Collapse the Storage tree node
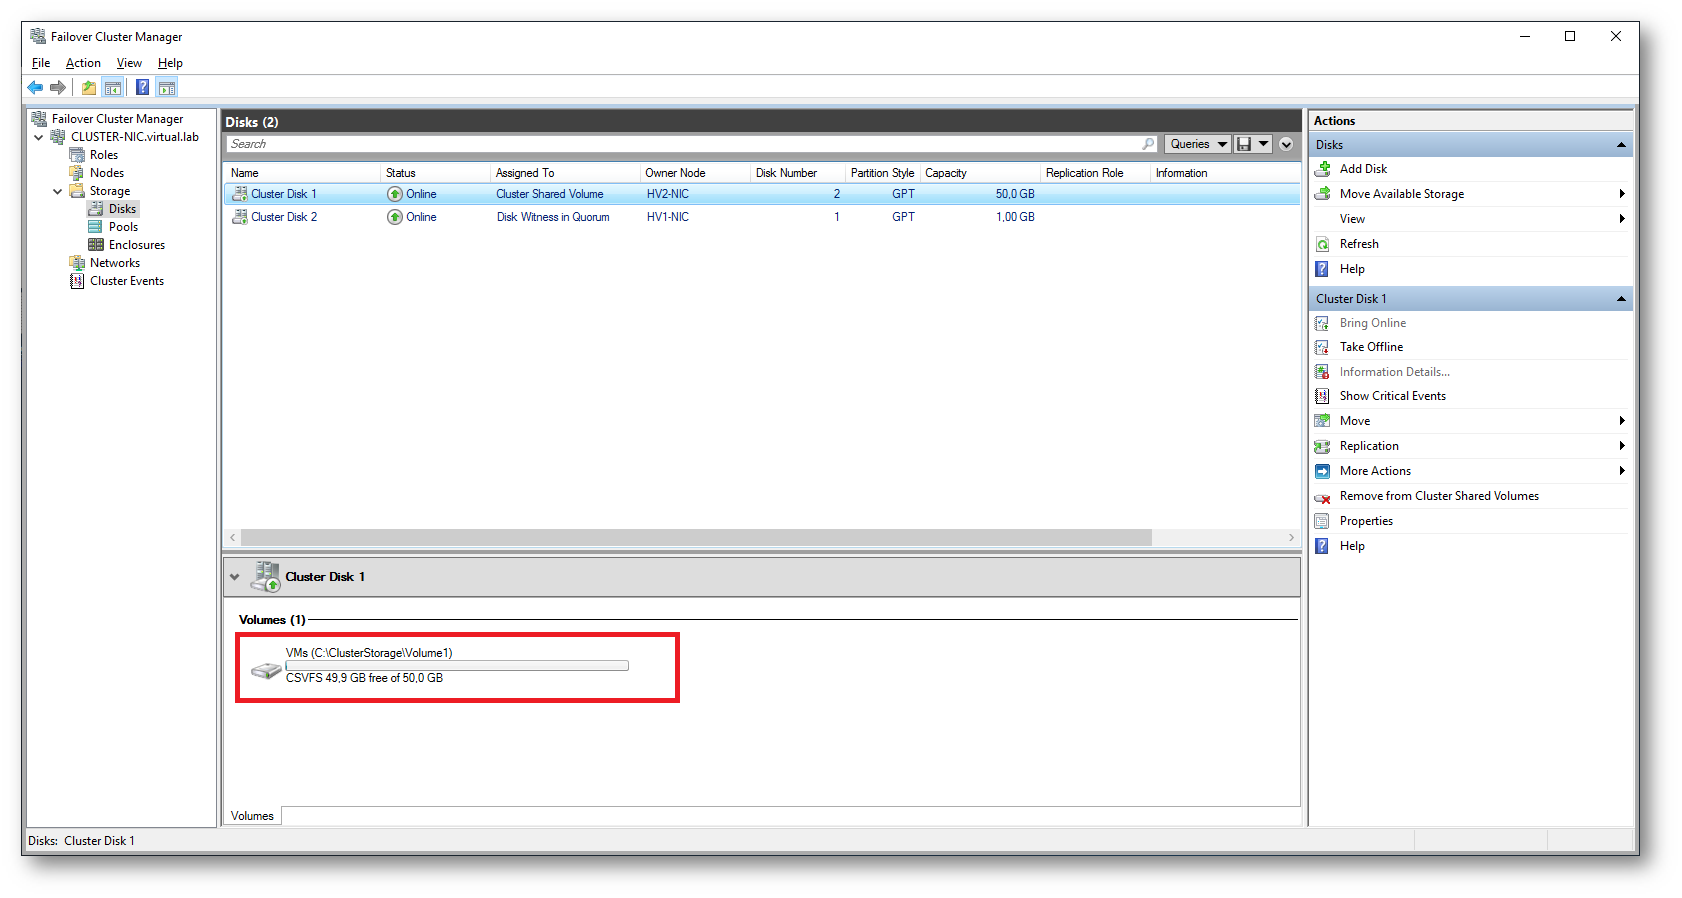Screen dimensions: 1682x898 [x=58, y=191]
